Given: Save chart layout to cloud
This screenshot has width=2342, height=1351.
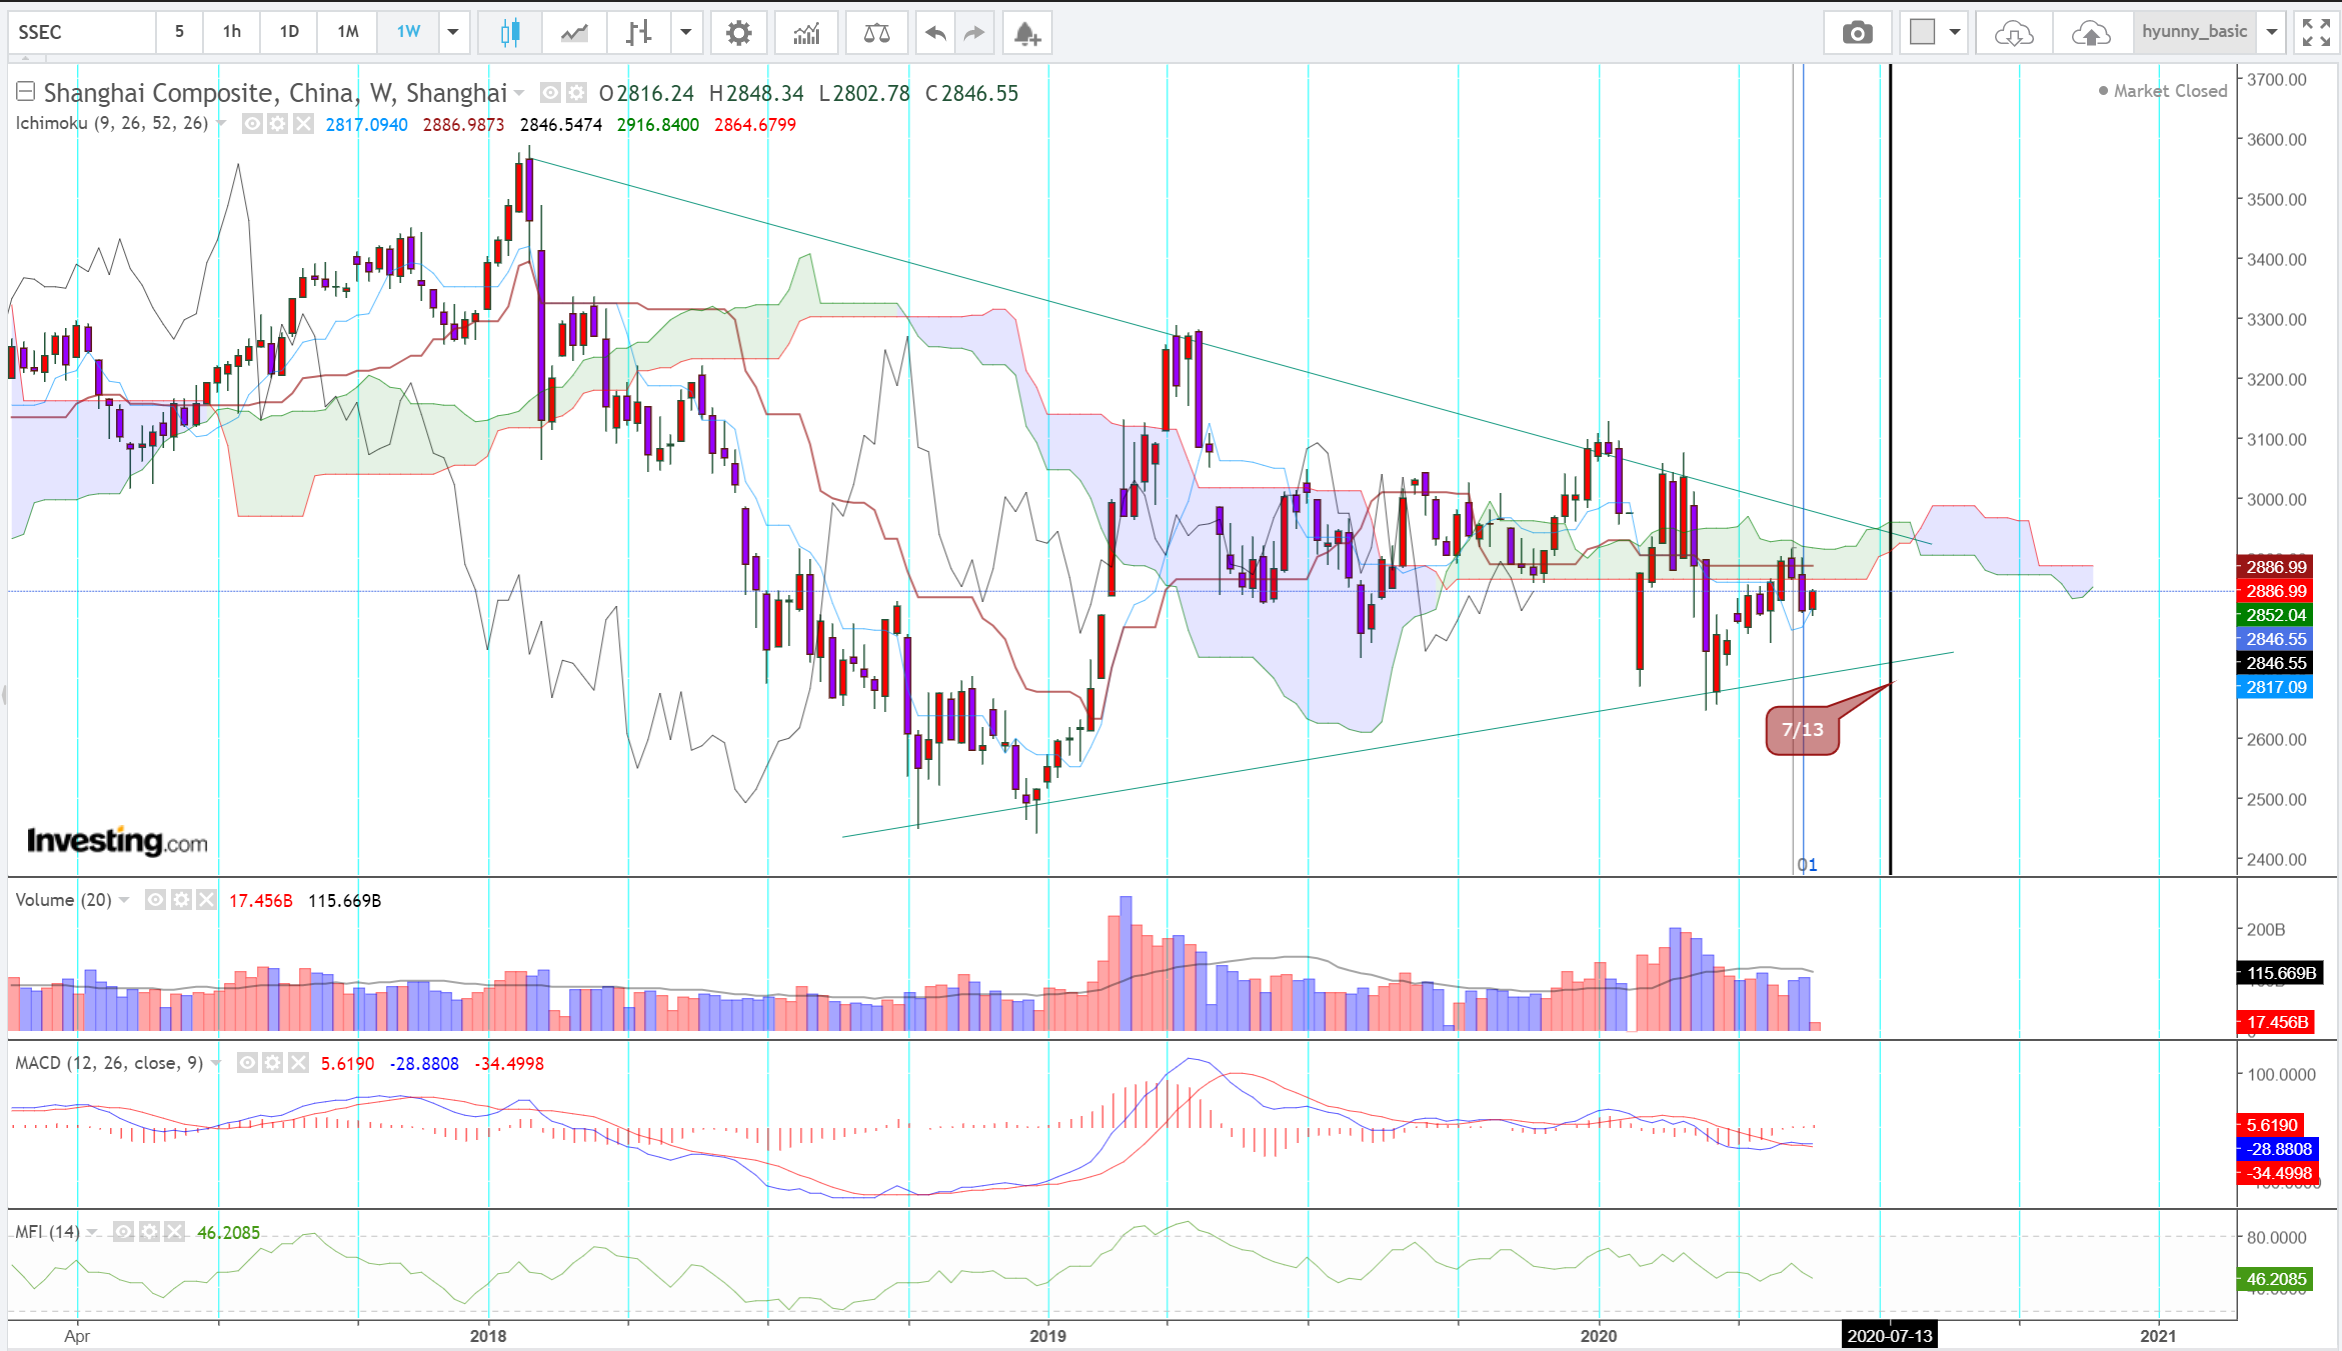Looking at the screenshot, I should pyautogui.click(x=2090, y=33).
